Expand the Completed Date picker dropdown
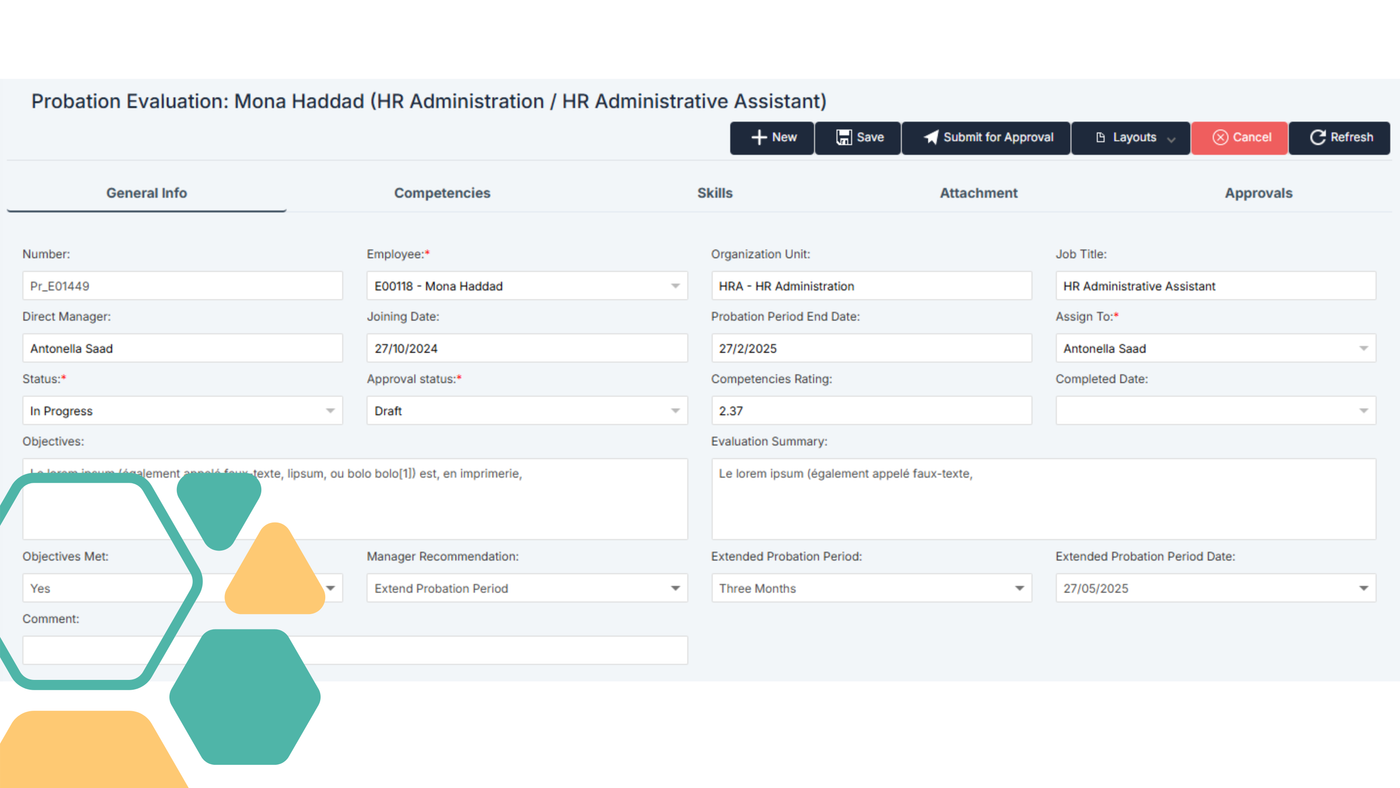 (x=1364, y=410)
